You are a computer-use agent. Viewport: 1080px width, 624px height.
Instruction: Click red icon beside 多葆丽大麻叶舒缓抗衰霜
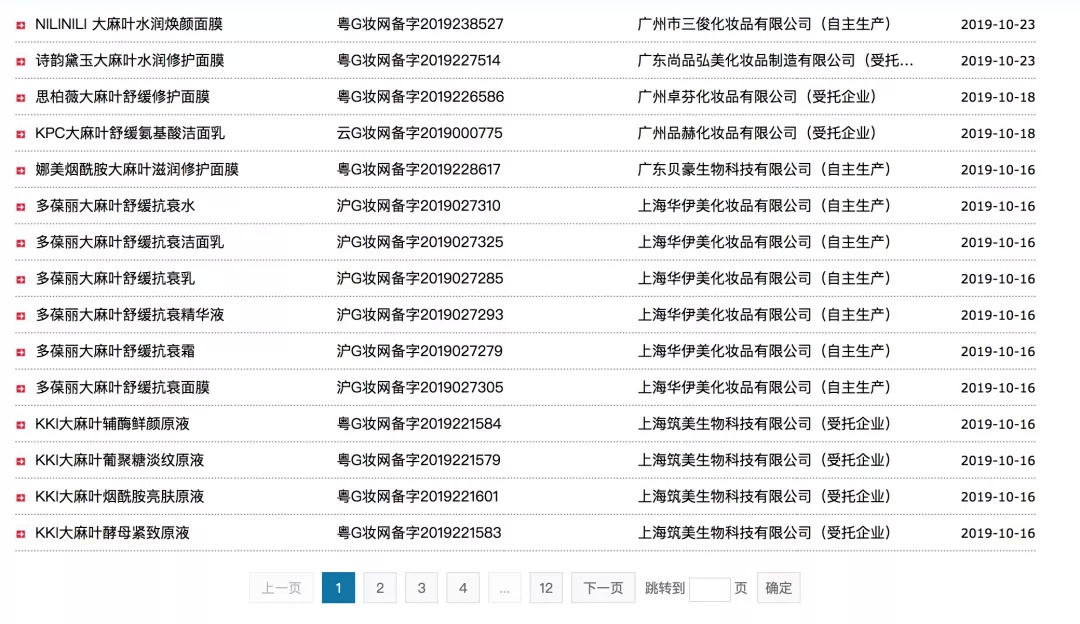pos(21,352)
